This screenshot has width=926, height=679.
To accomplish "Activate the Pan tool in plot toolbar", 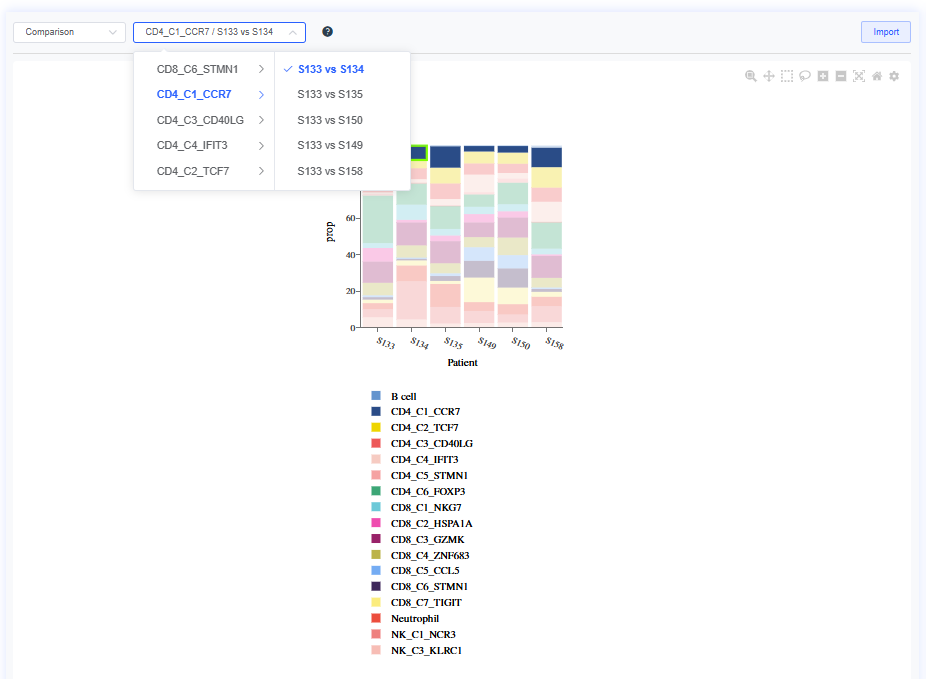I will tap(769, 76).
